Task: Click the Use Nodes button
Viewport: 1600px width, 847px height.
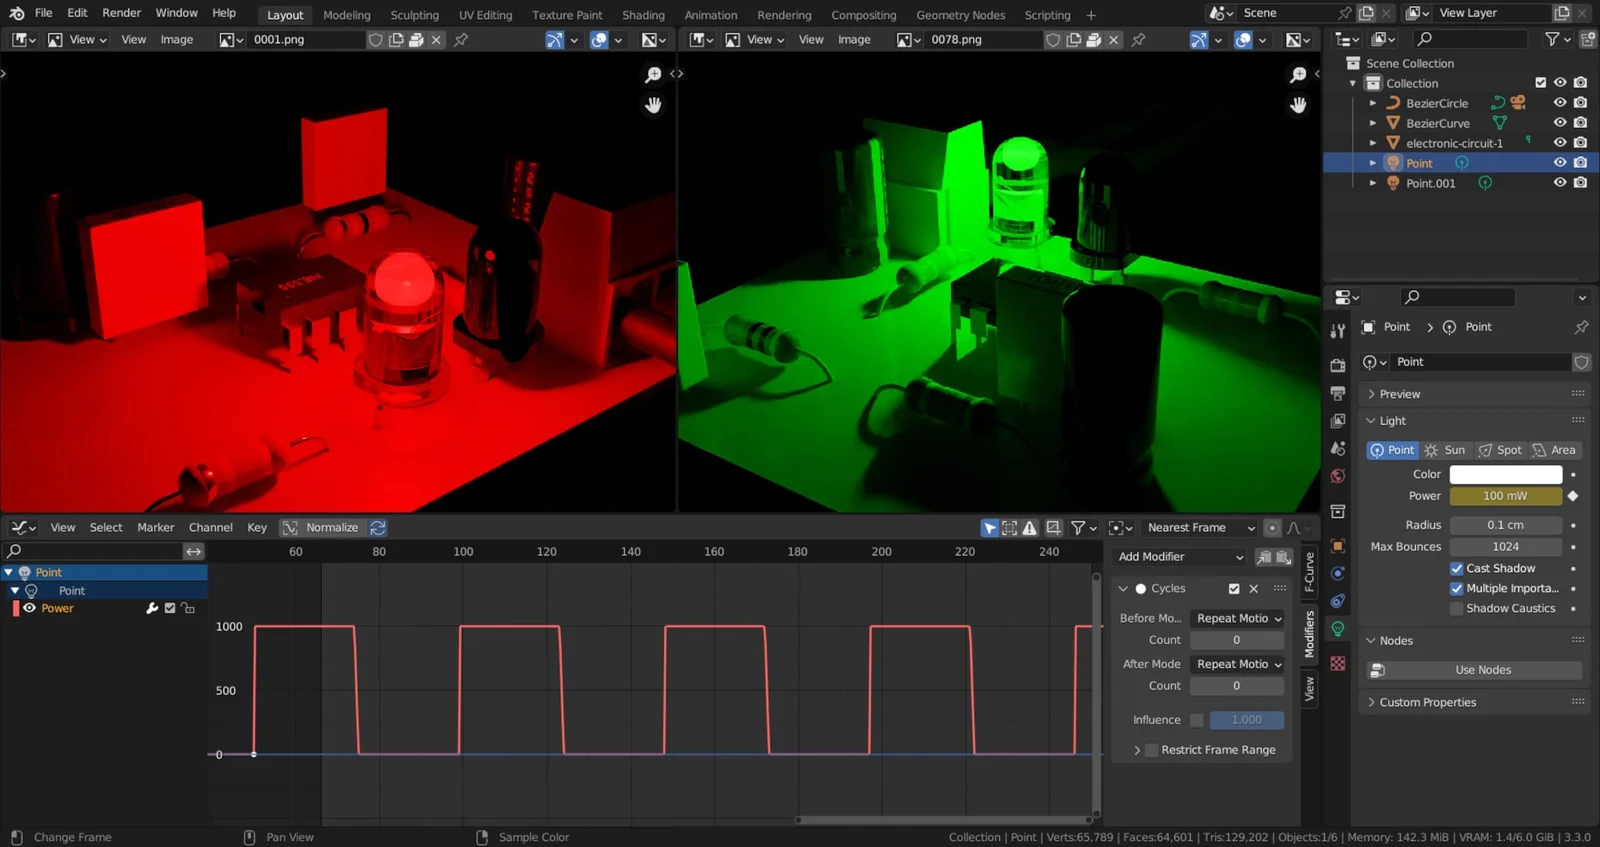Action: (1482, 670)
